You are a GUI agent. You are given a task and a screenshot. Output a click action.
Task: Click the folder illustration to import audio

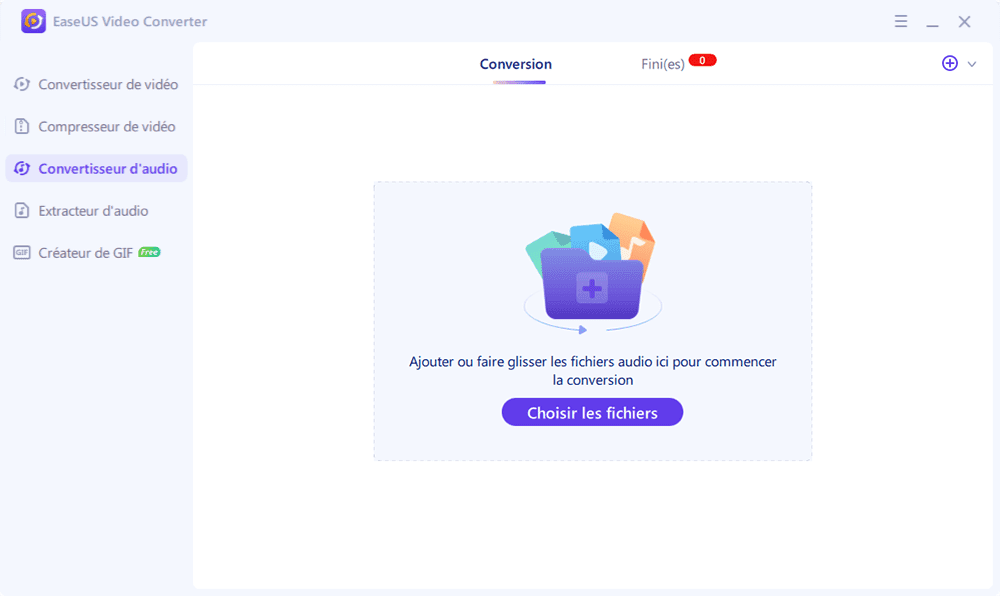pyautogui.click(x=592, y=272)
